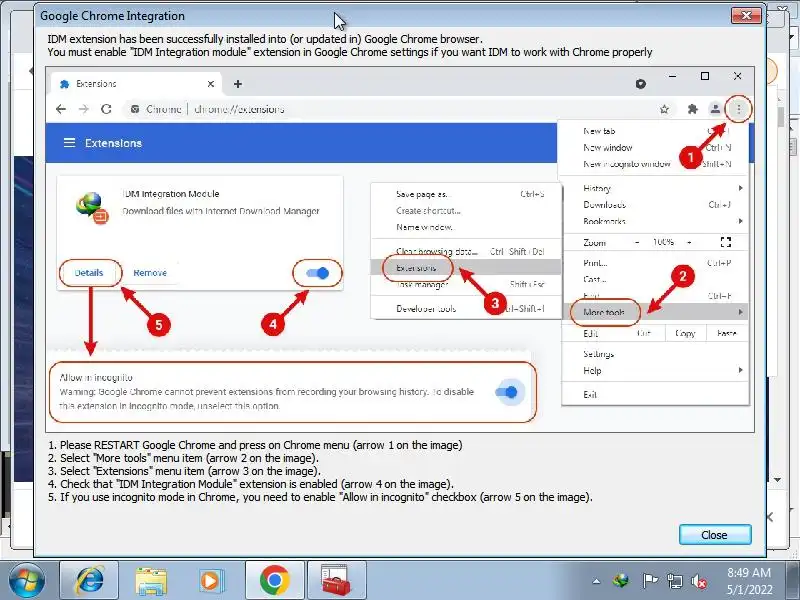Click the IDM globe icon in system tray
The width and height of the screenshot is (800, 600).
click(x=621, y=581)
